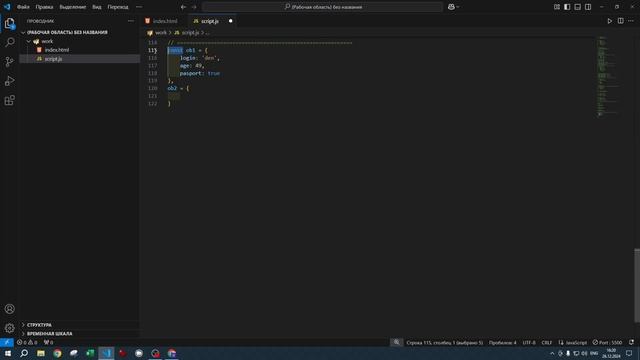Toggle the Secondary Side Bar
This screenshot has height=360, width=640.
point(588,7)
